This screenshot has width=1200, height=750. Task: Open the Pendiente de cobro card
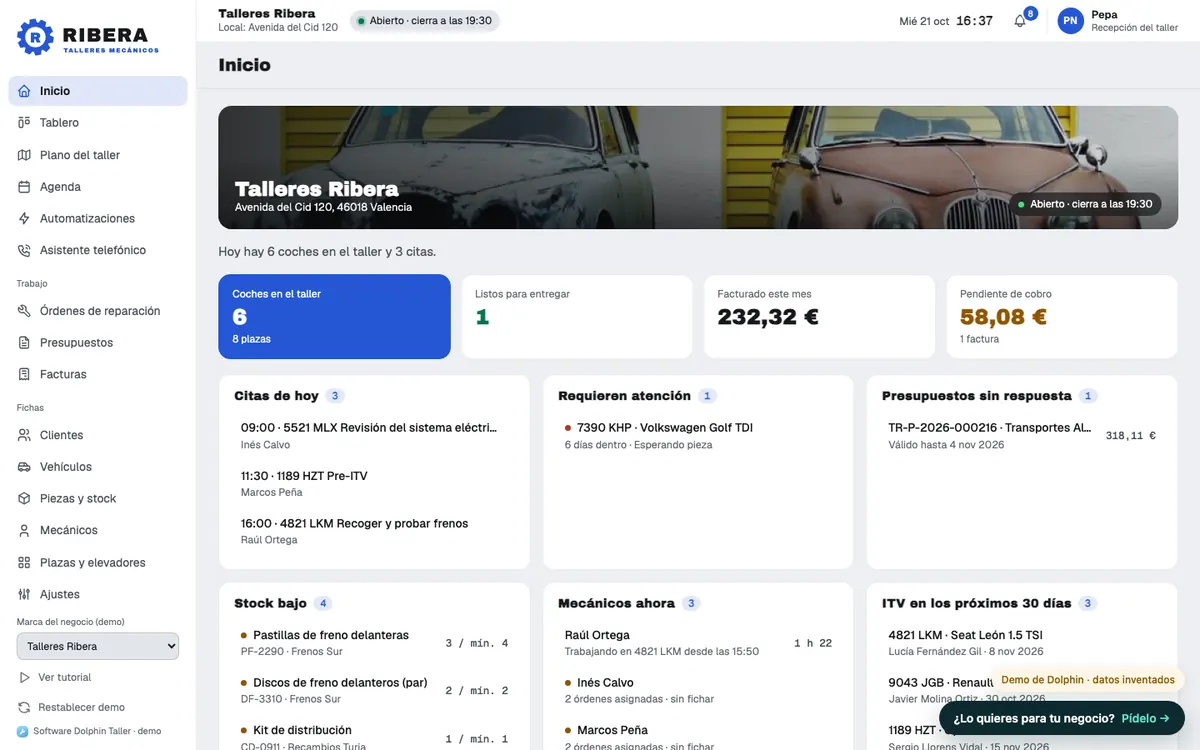click(1062, 316)
